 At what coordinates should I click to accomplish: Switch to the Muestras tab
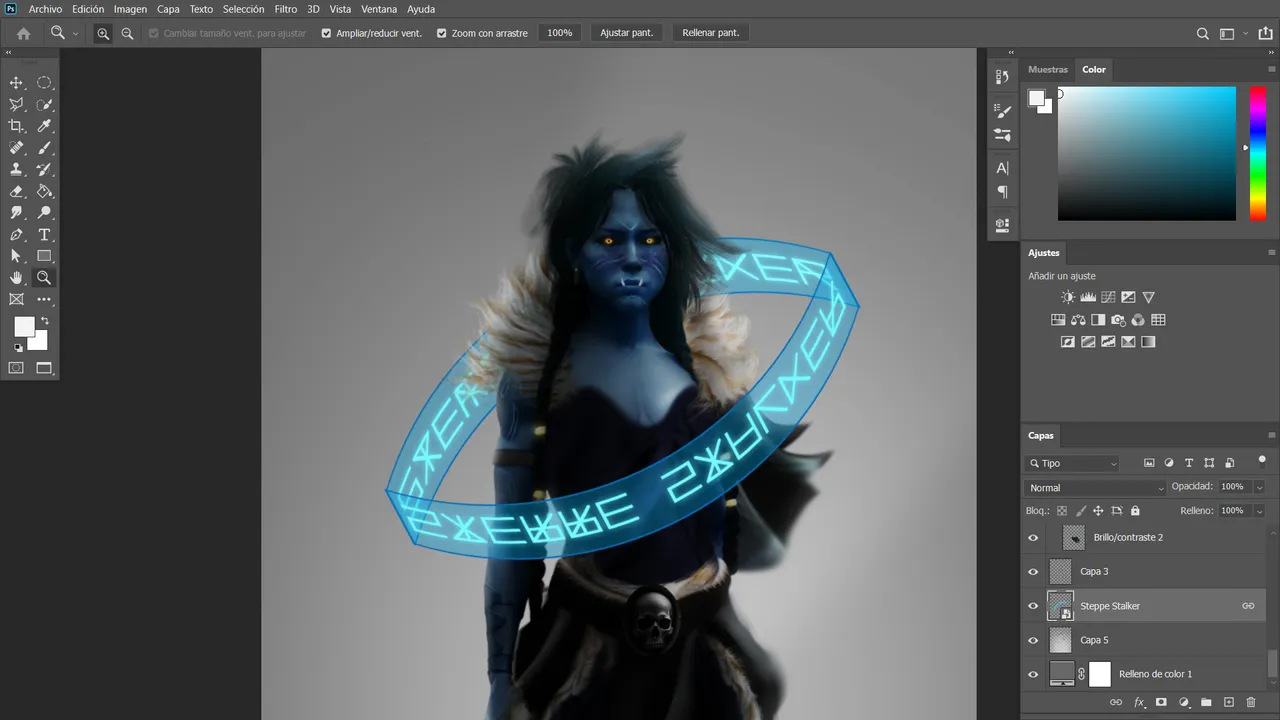[1048, 70]
